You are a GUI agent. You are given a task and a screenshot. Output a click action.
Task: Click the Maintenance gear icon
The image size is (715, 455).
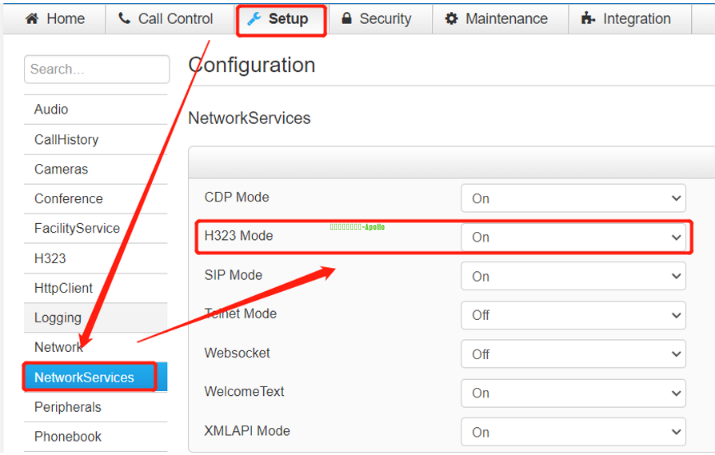click(451, 19)
